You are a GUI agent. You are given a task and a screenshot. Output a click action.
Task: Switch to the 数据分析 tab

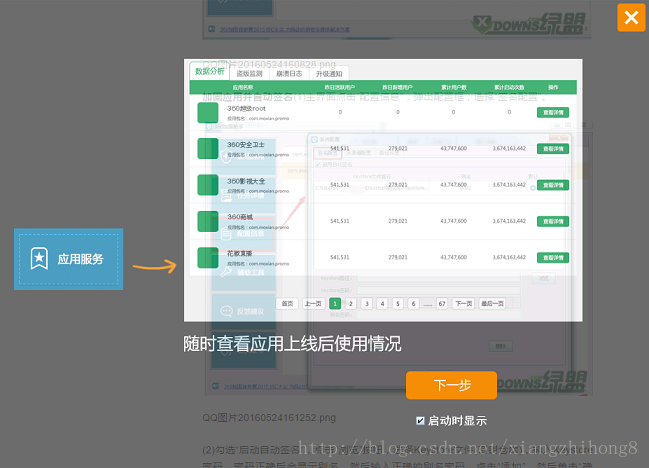(210, 71)
